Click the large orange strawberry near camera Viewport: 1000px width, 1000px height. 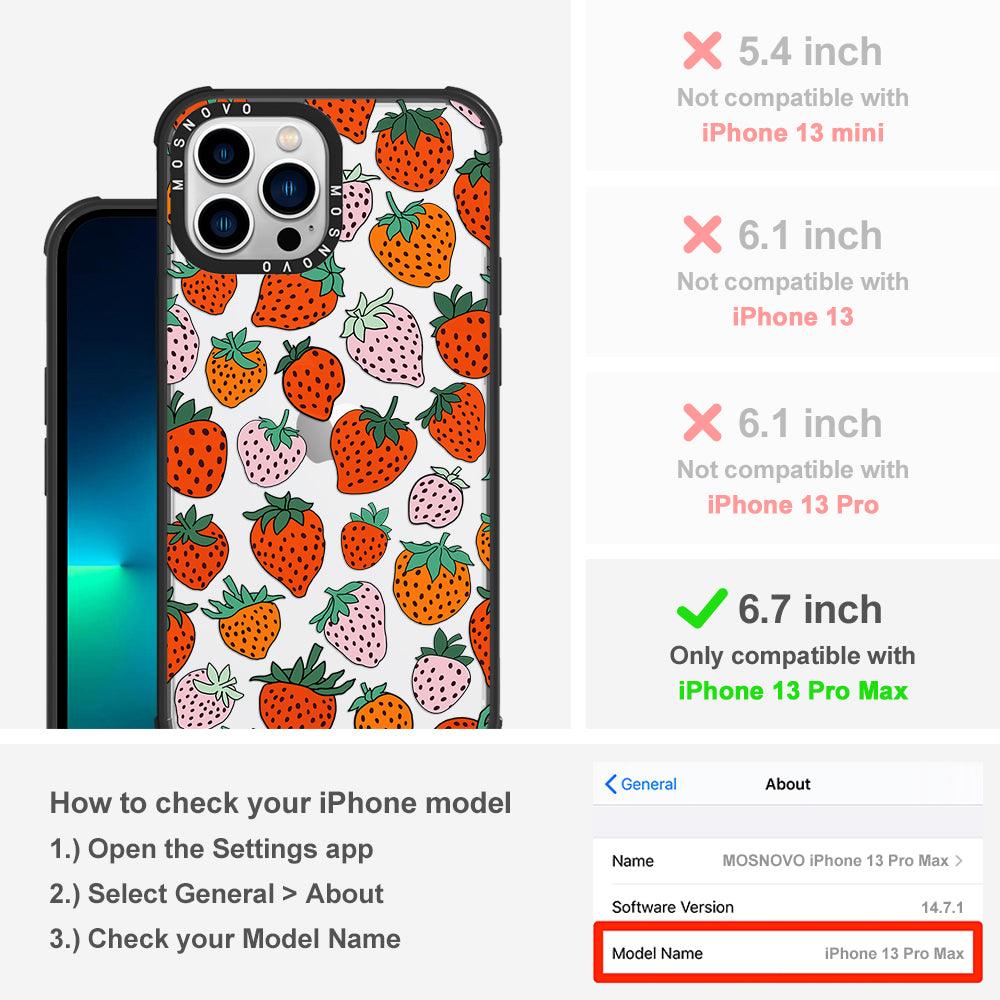coord(413,241)
